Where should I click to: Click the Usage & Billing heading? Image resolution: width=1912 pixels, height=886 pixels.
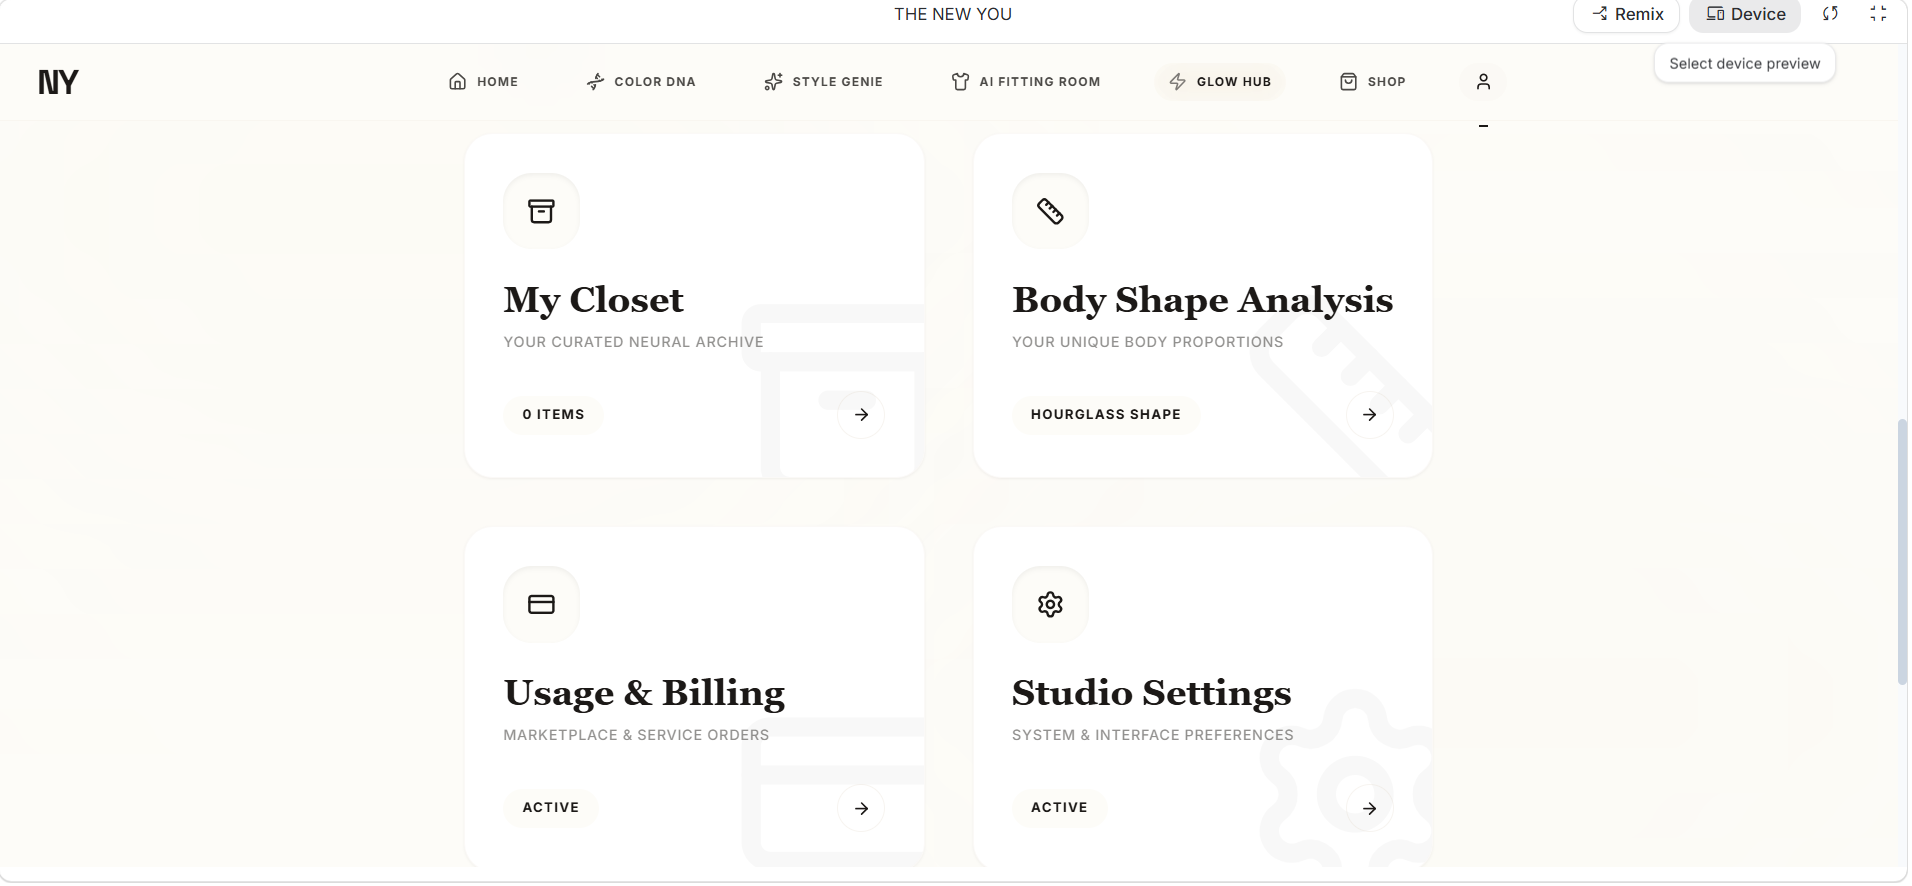pos(644,693)
